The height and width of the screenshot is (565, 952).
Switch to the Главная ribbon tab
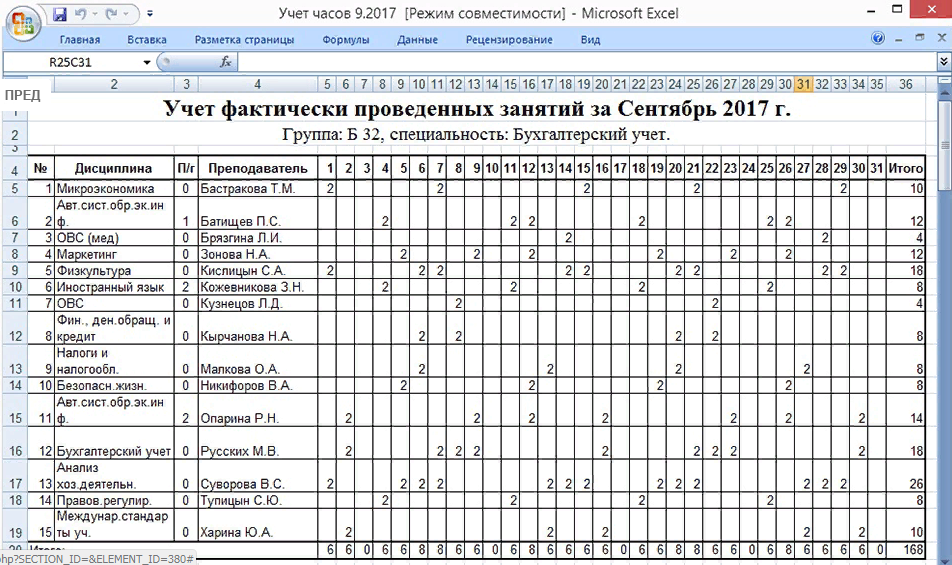click(80, 40)
